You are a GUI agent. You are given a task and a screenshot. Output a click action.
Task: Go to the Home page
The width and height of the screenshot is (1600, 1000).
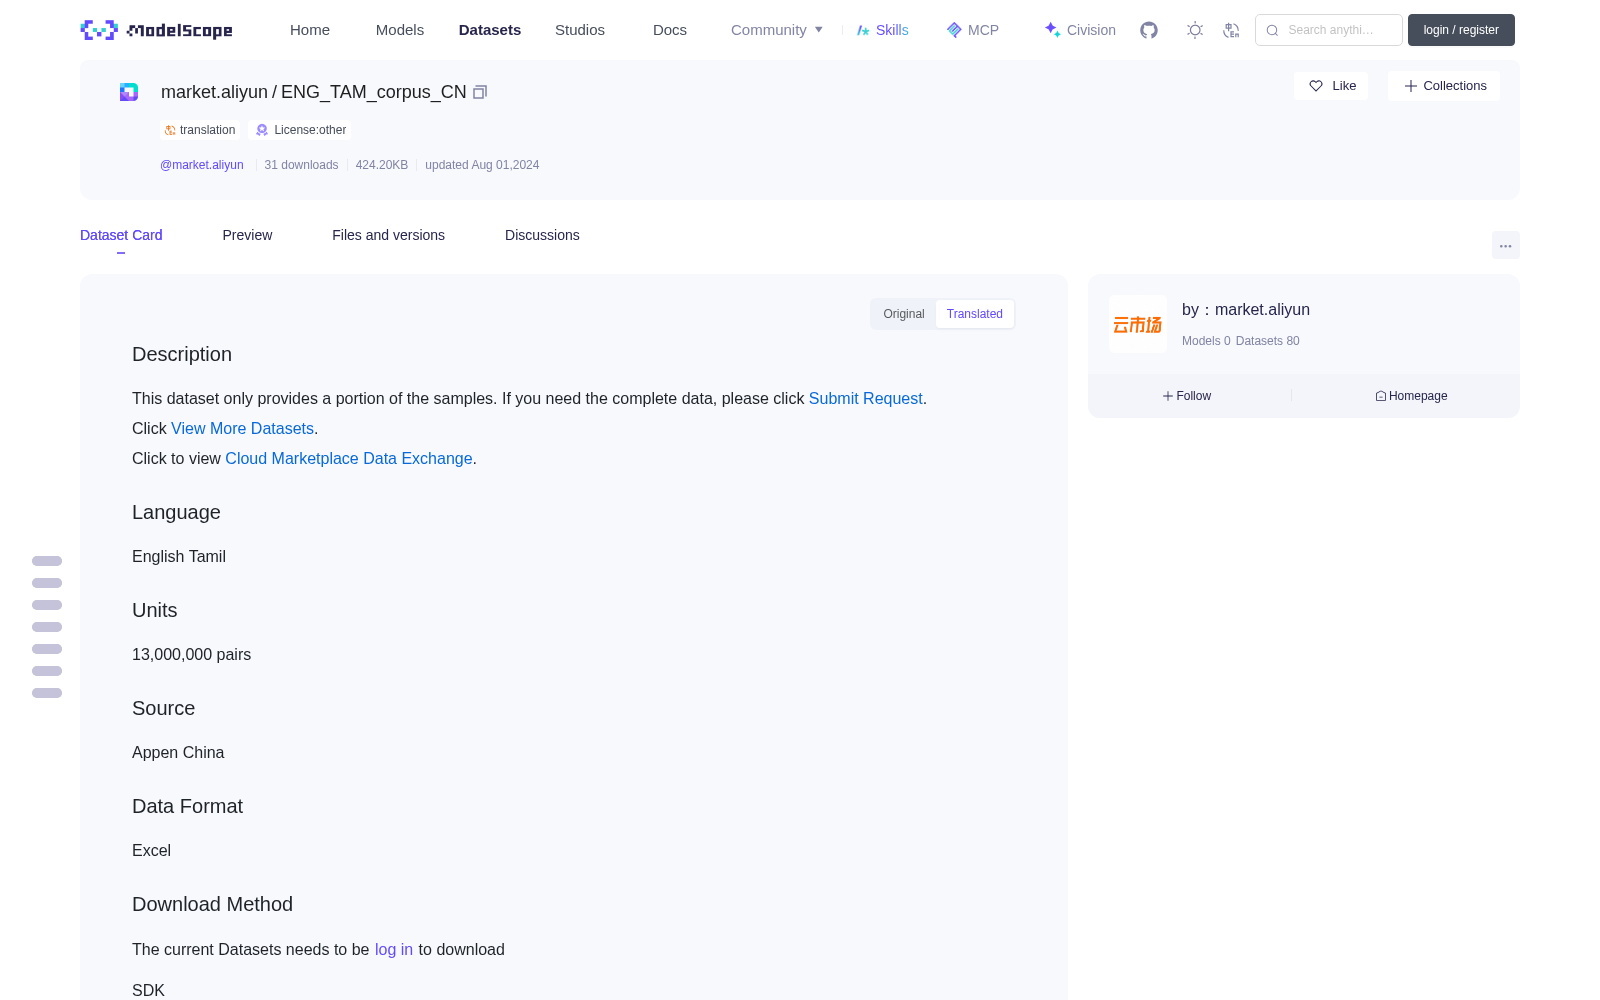[310, 30]
